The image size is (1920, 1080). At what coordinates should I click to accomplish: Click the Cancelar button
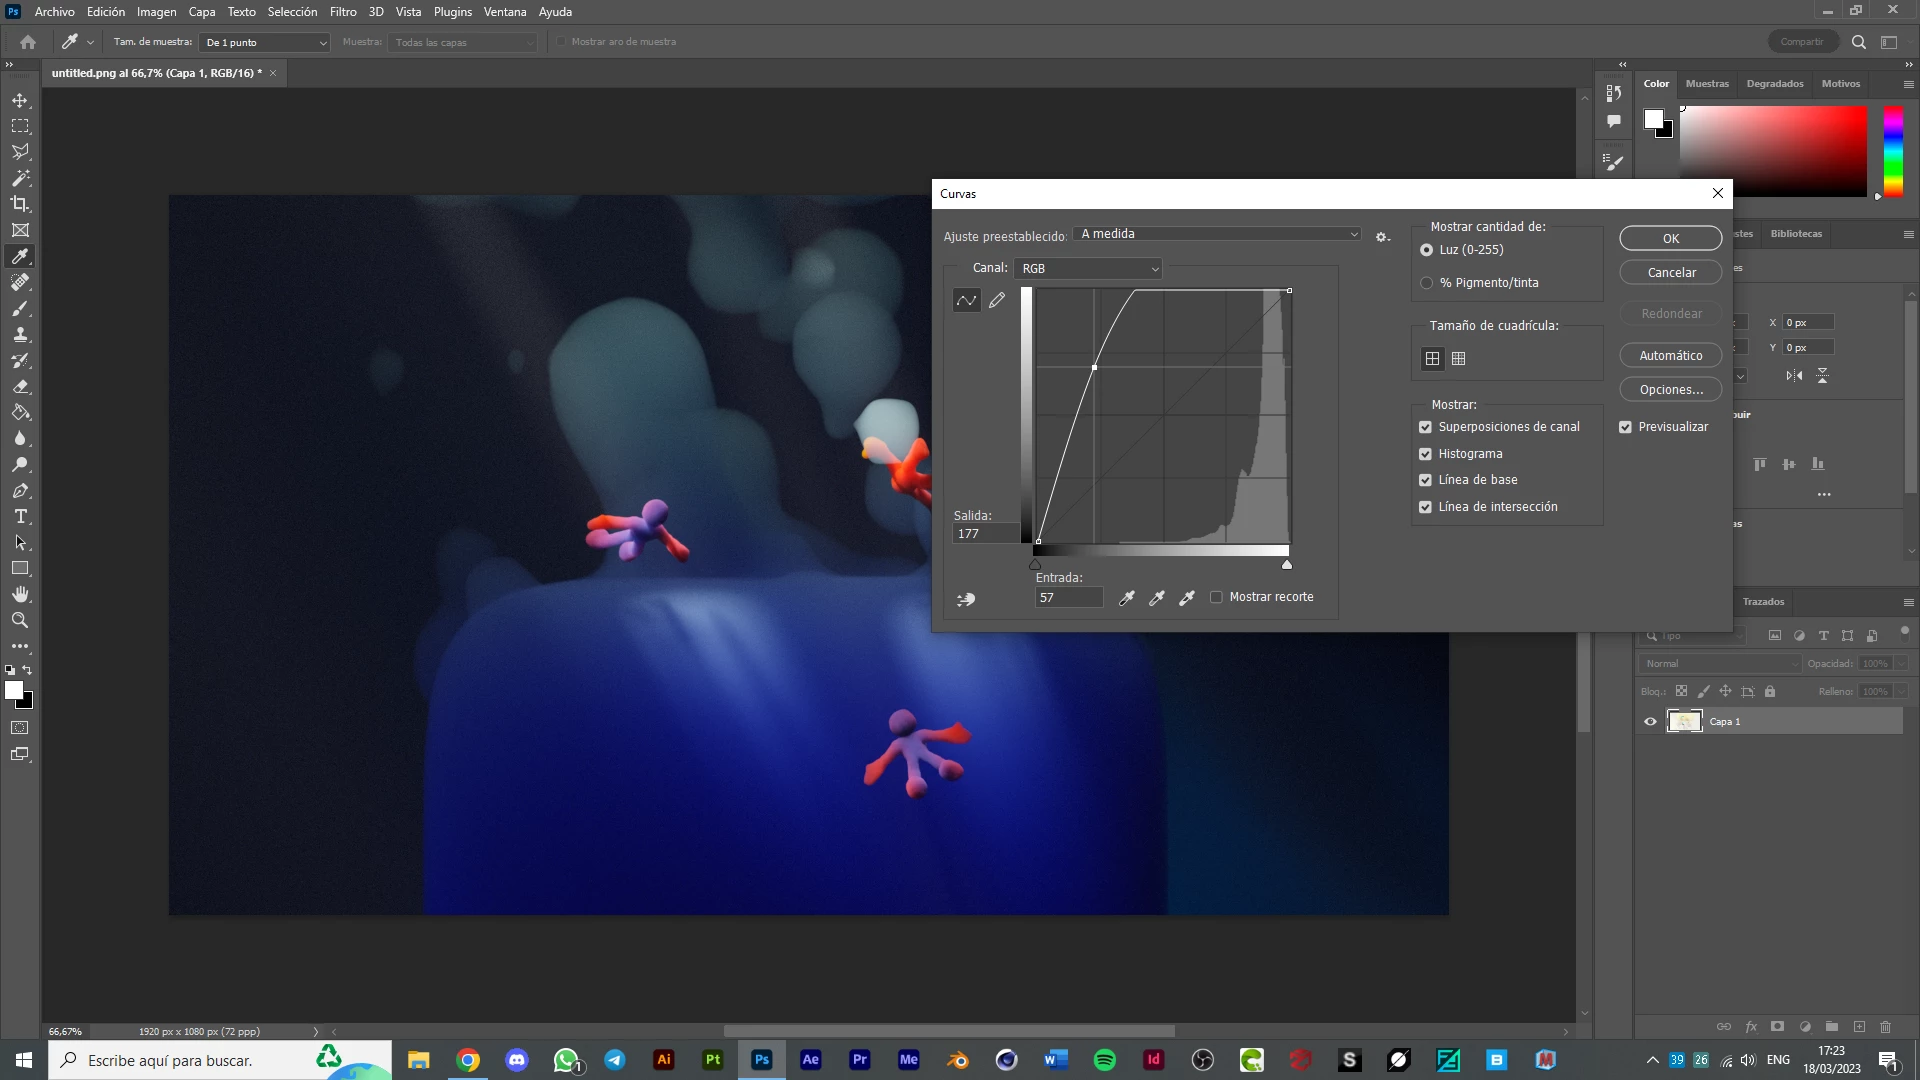pos(1670,273)
